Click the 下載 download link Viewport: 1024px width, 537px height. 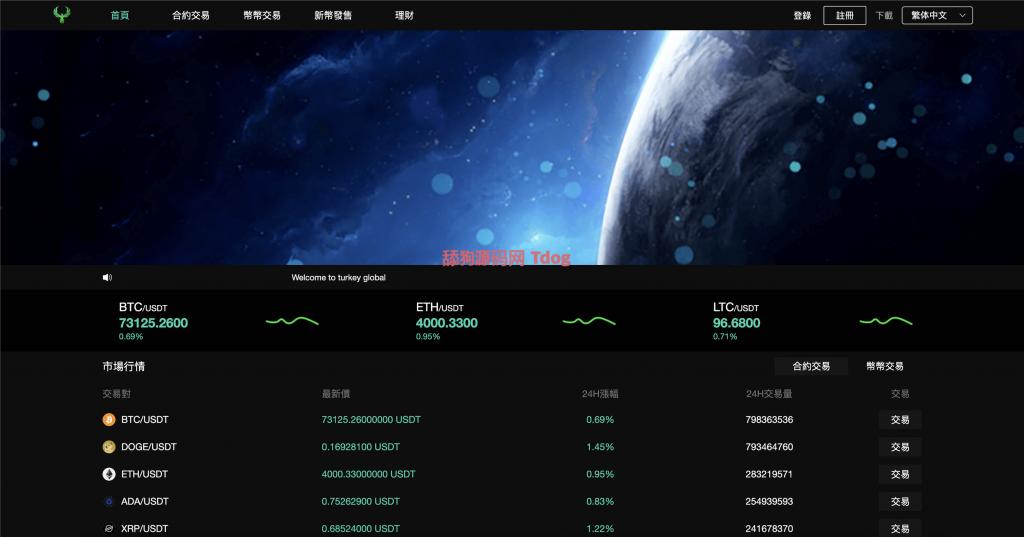point(884,16)
